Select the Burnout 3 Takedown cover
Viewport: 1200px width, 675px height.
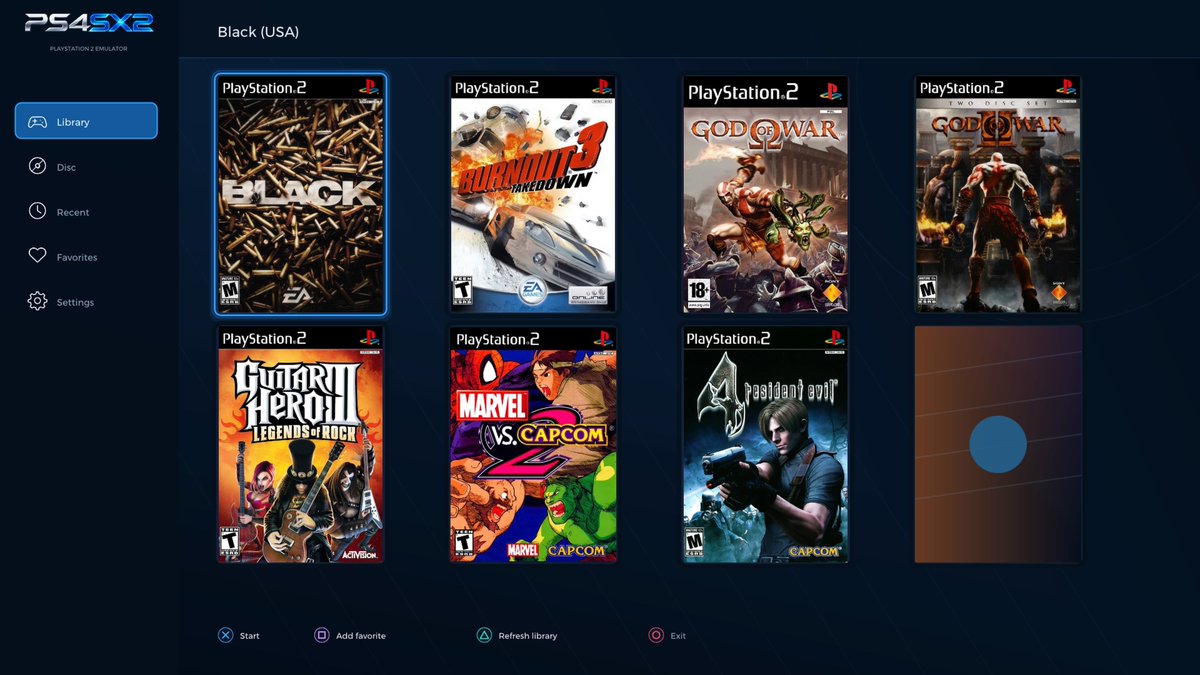533,194
